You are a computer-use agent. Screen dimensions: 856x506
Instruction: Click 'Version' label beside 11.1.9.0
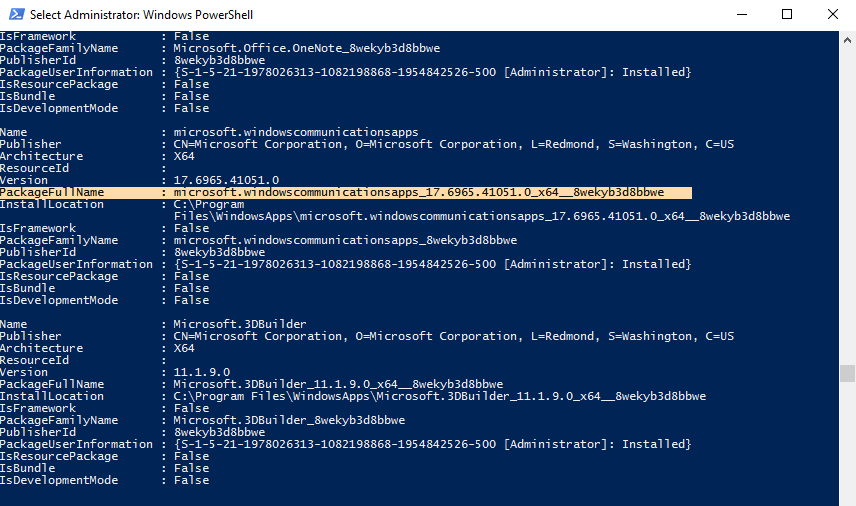click(x=24, y=372)
